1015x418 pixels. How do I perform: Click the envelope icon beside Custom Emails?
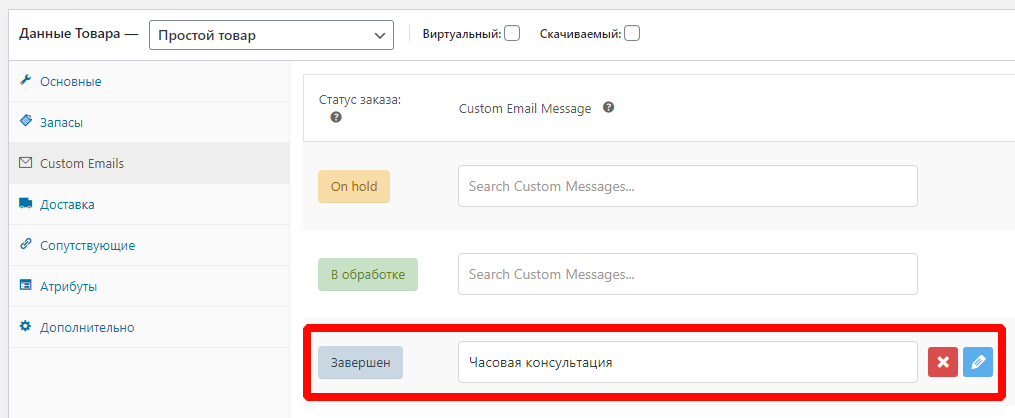(26, 163)
